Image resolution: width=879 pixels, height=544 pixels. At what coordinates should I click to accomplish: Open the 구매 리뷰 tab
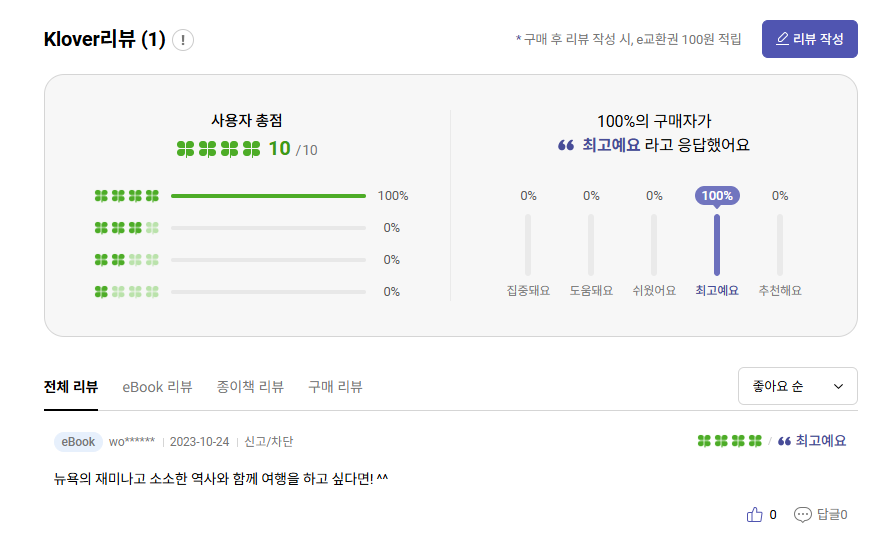pyautogui.click(x=335, y=387)
